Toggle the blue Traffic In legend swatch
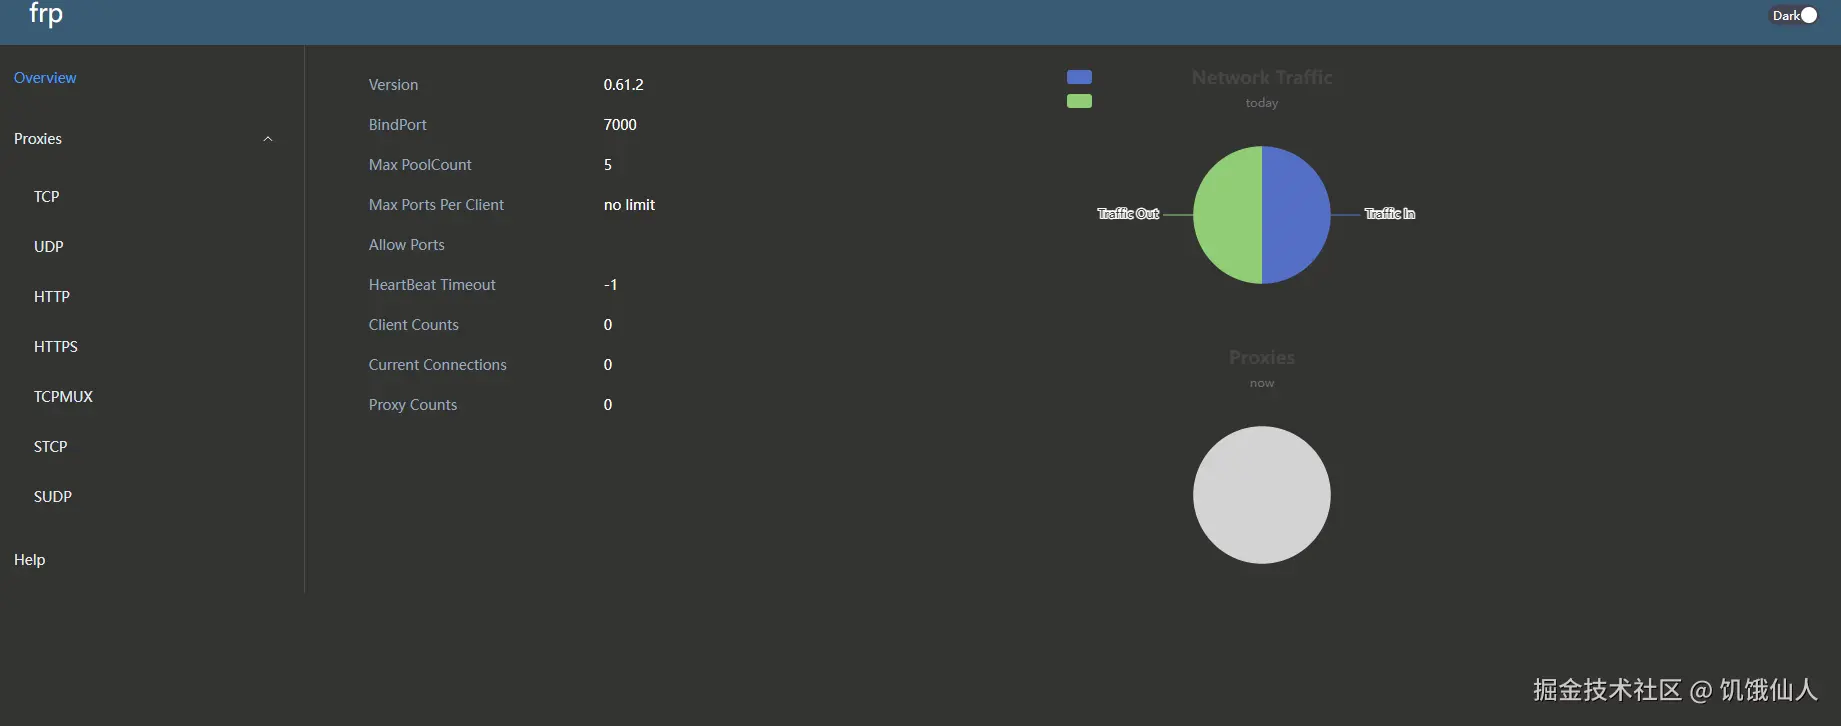Viewport: 1841px width, 726px height. 1079,77
